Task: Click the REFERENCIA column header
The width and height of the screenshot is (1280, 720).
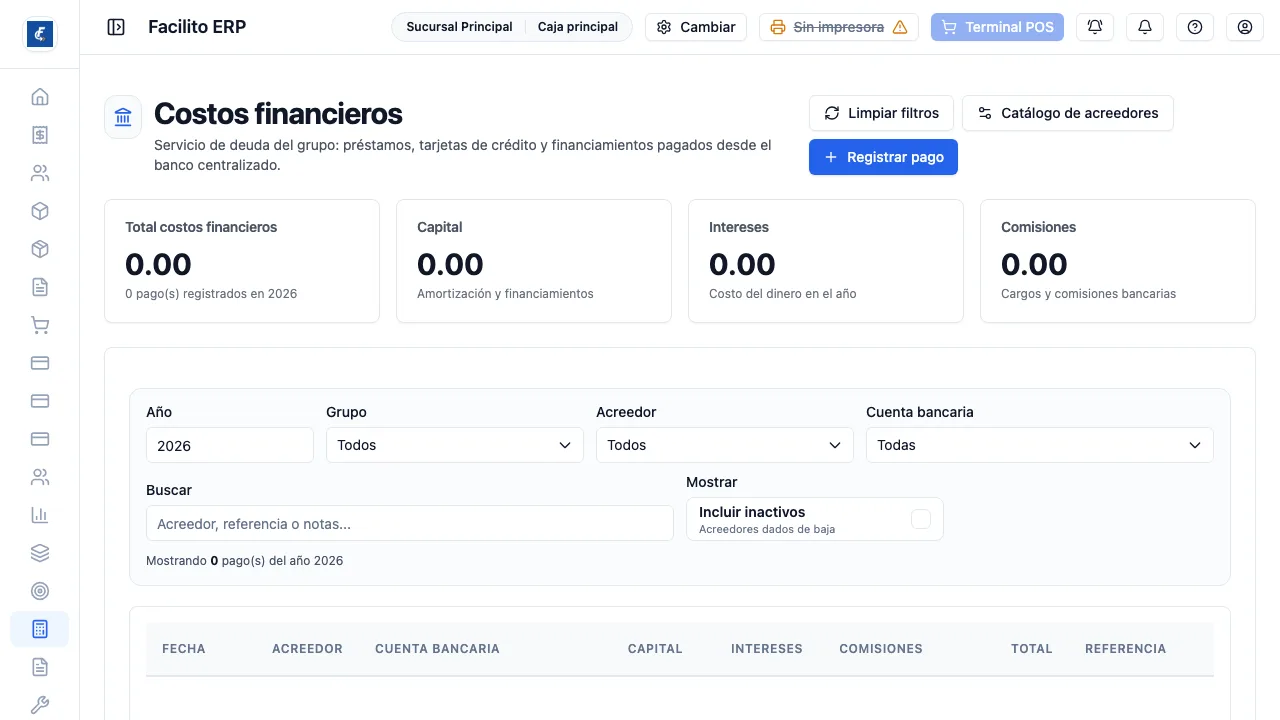Action: pyautogui.click(x=1126, y=649)
